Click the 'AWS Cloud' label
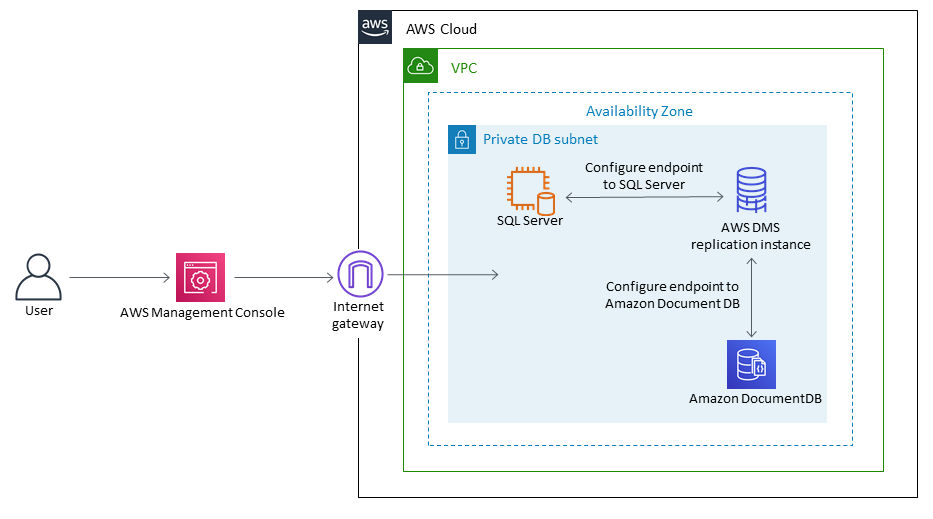Image resolution: width=933 pixels, height=519 pixels. [441, 29]
